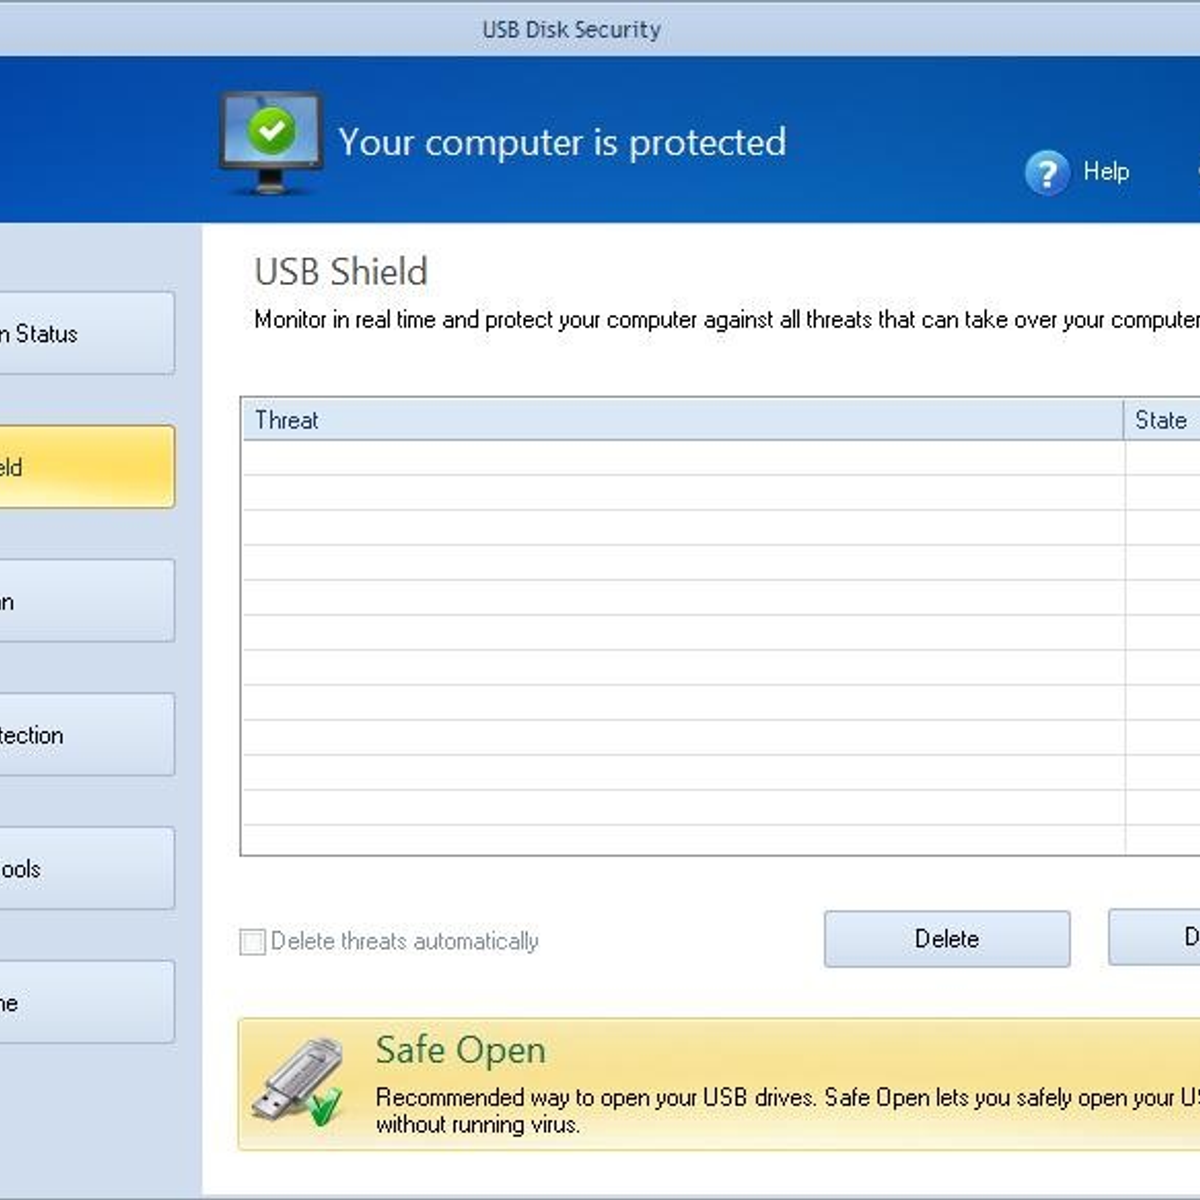Sort by the Threat column header
The image size is (1200, 1200).
coord(683,420)
